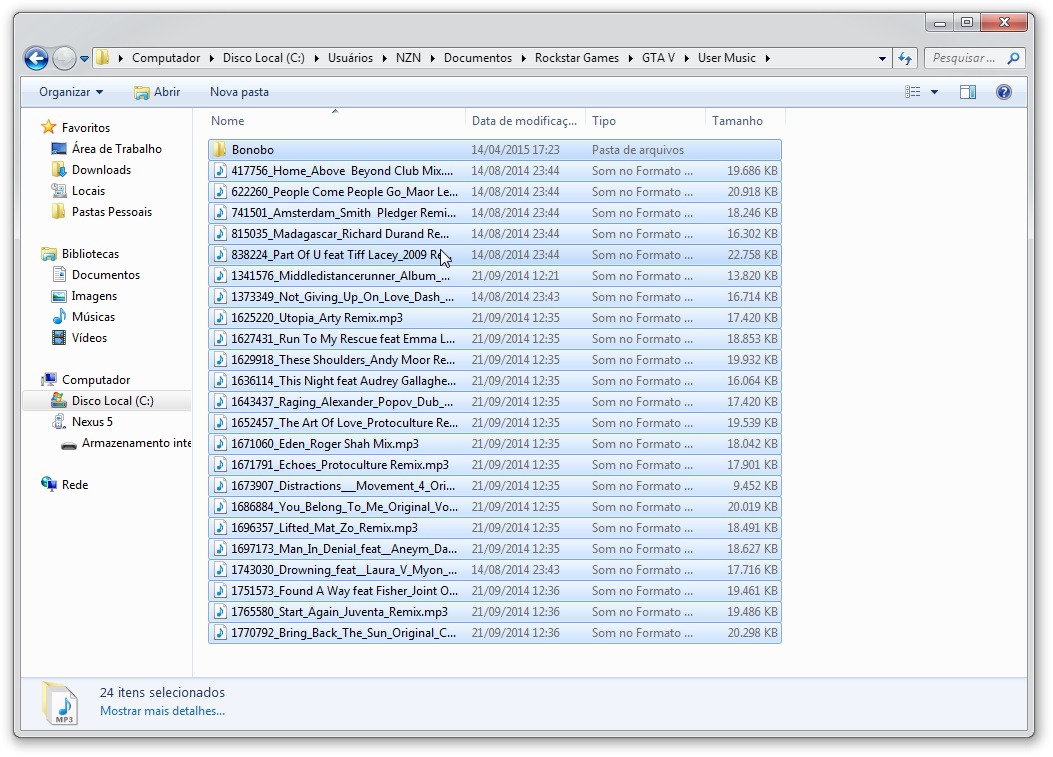Click the MP3 file icon in details pane
Image resolution: width=1053 pixels, height=757 pixels.
61,703
